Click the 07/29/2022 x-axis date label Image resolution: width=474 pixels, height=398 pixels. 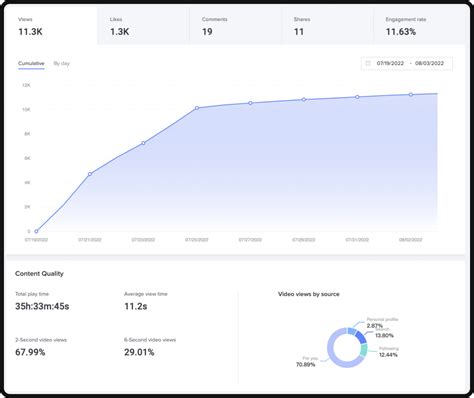tap(304, 240)
